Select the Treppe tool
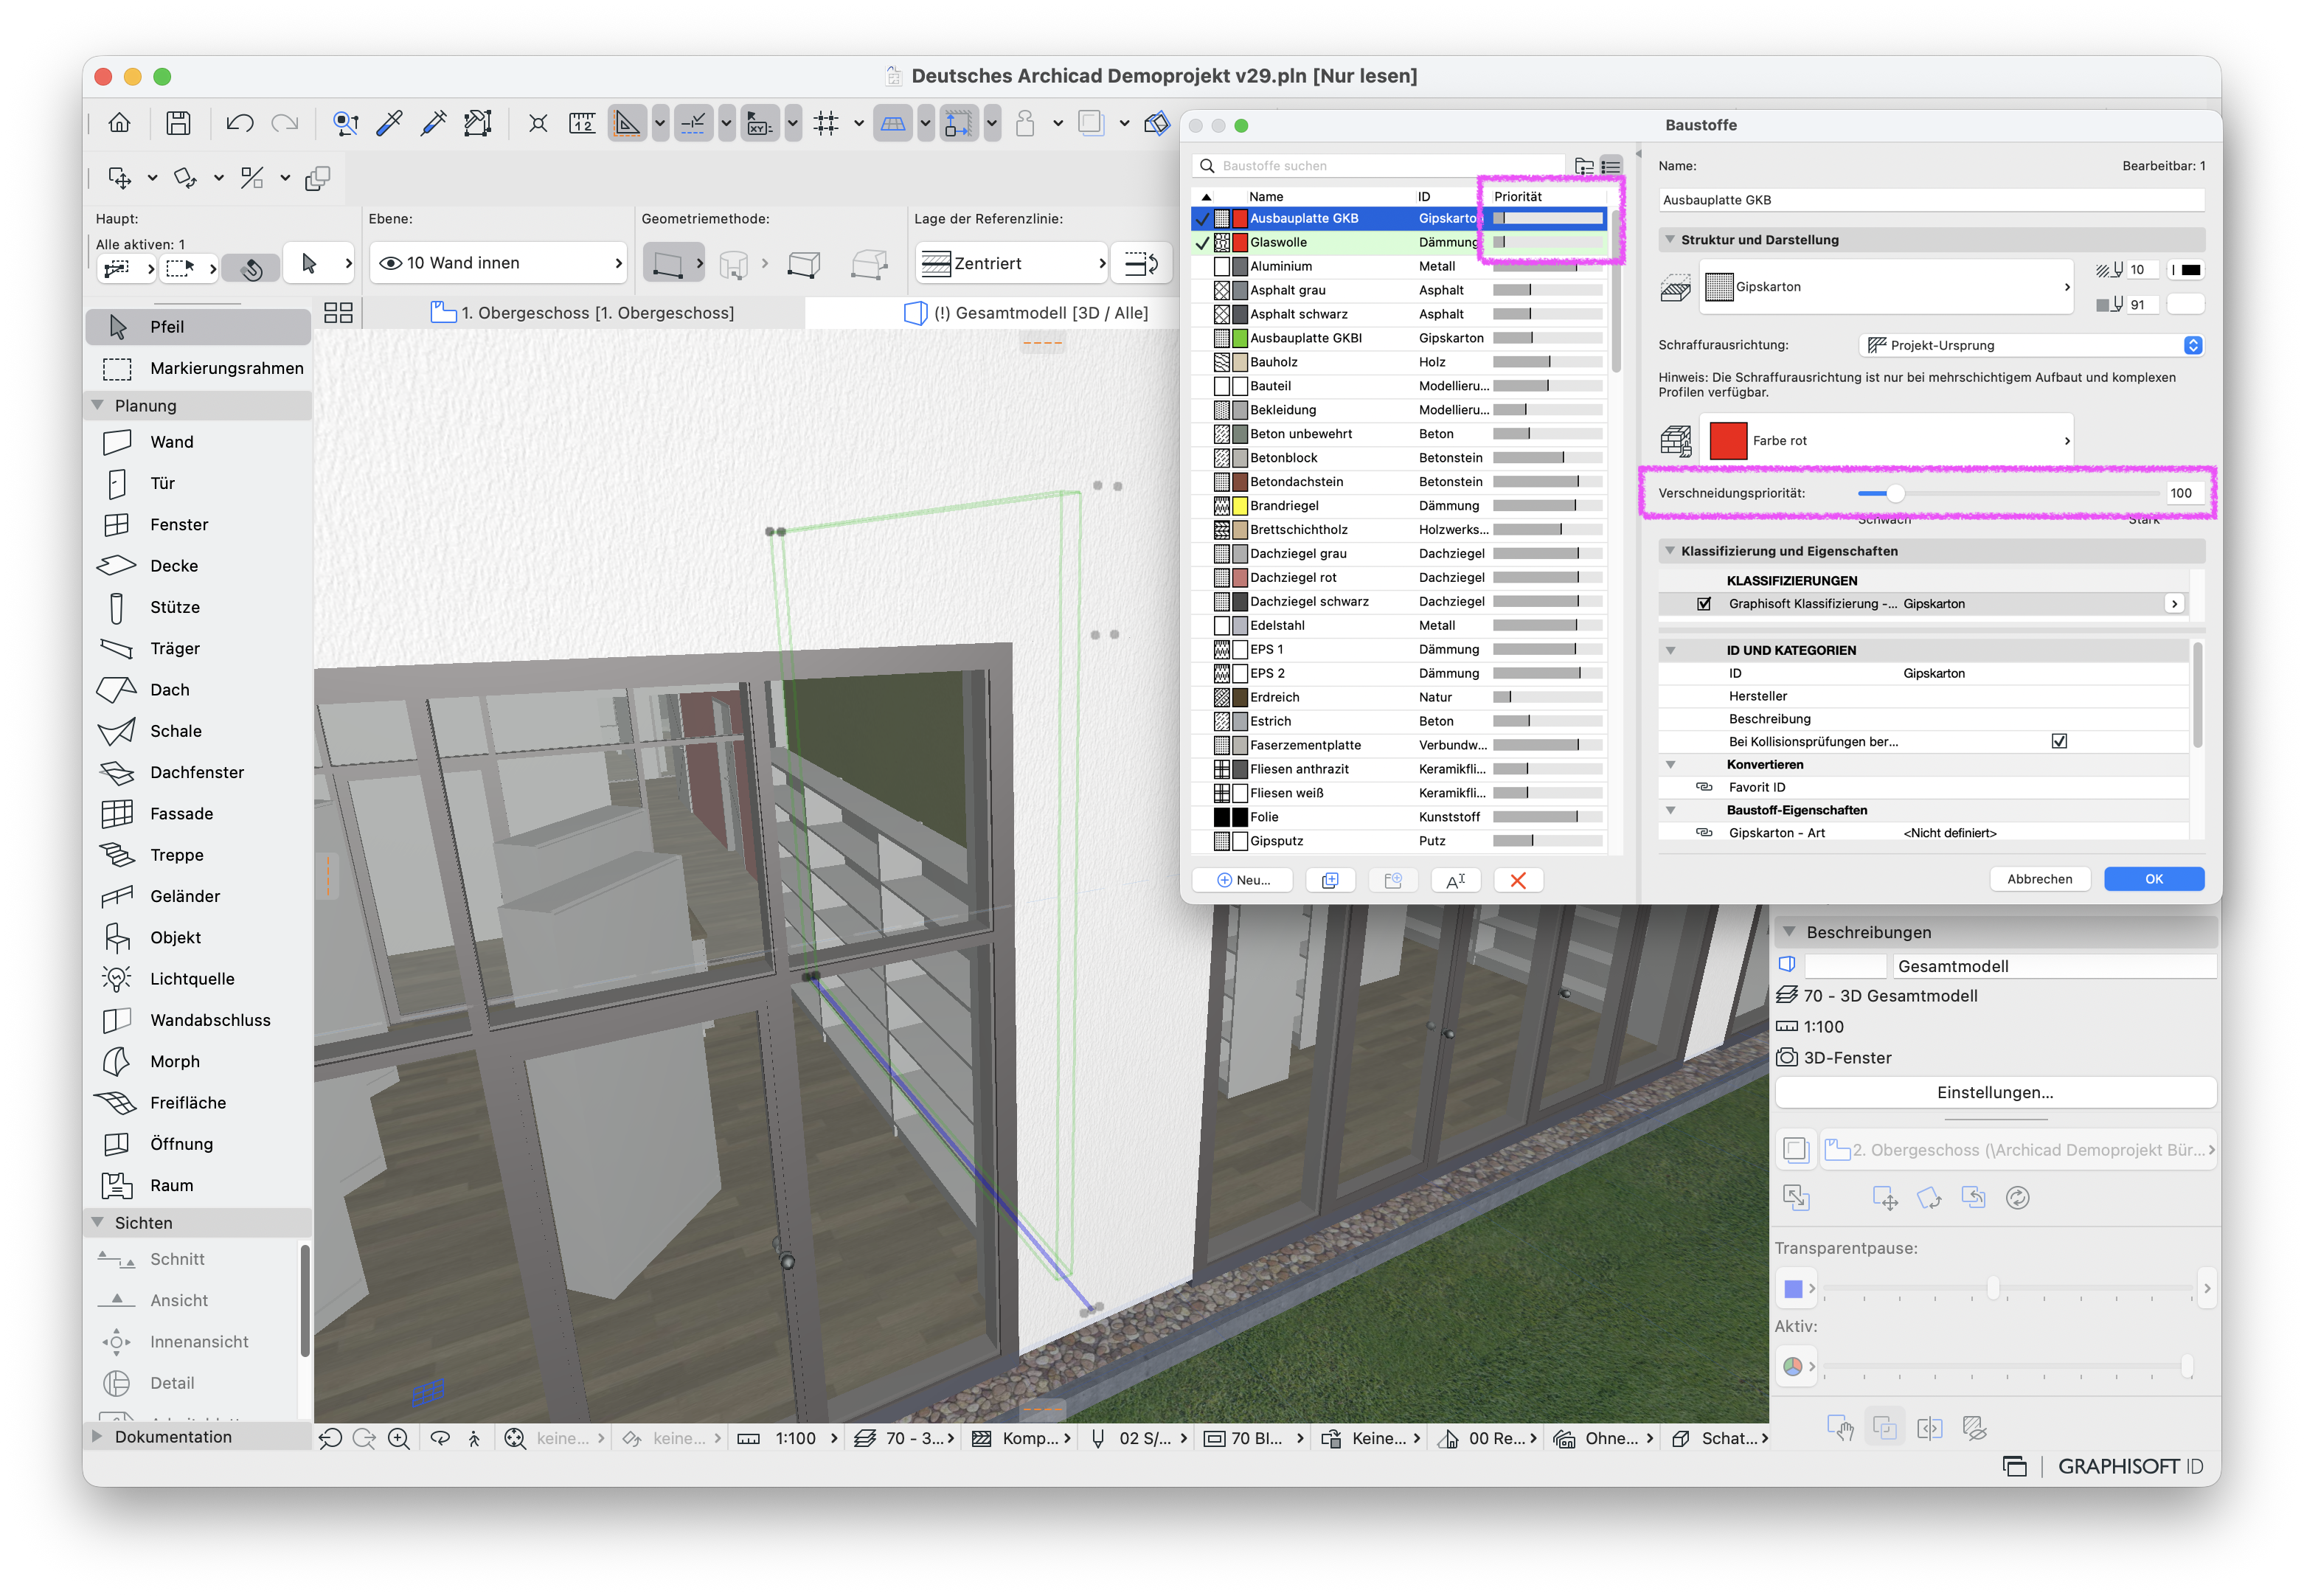The image size is (2304, 1596). [198, 855]
